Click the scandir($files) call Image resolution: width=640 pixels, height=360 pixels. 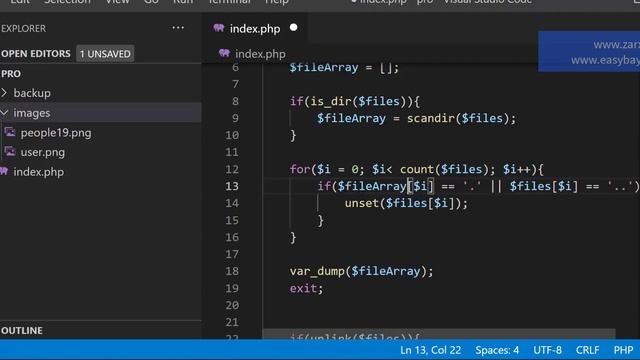(458, 118)
